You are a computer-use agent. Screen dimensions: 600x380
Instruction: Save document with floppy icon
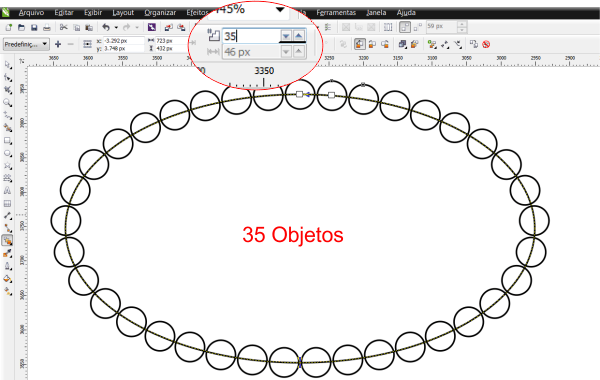coord(34,27)
